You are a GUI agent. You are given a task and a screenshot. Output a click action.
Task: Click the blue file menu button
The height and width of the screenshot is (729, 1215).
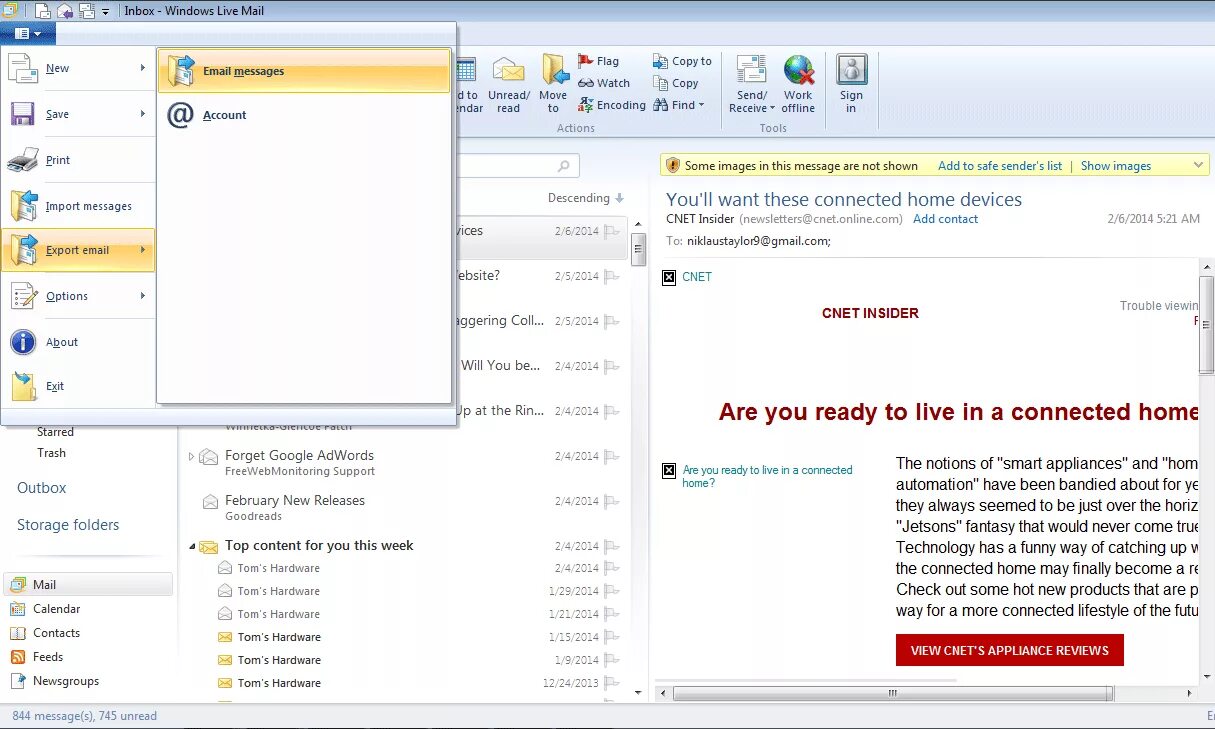[x=28, y=33]
